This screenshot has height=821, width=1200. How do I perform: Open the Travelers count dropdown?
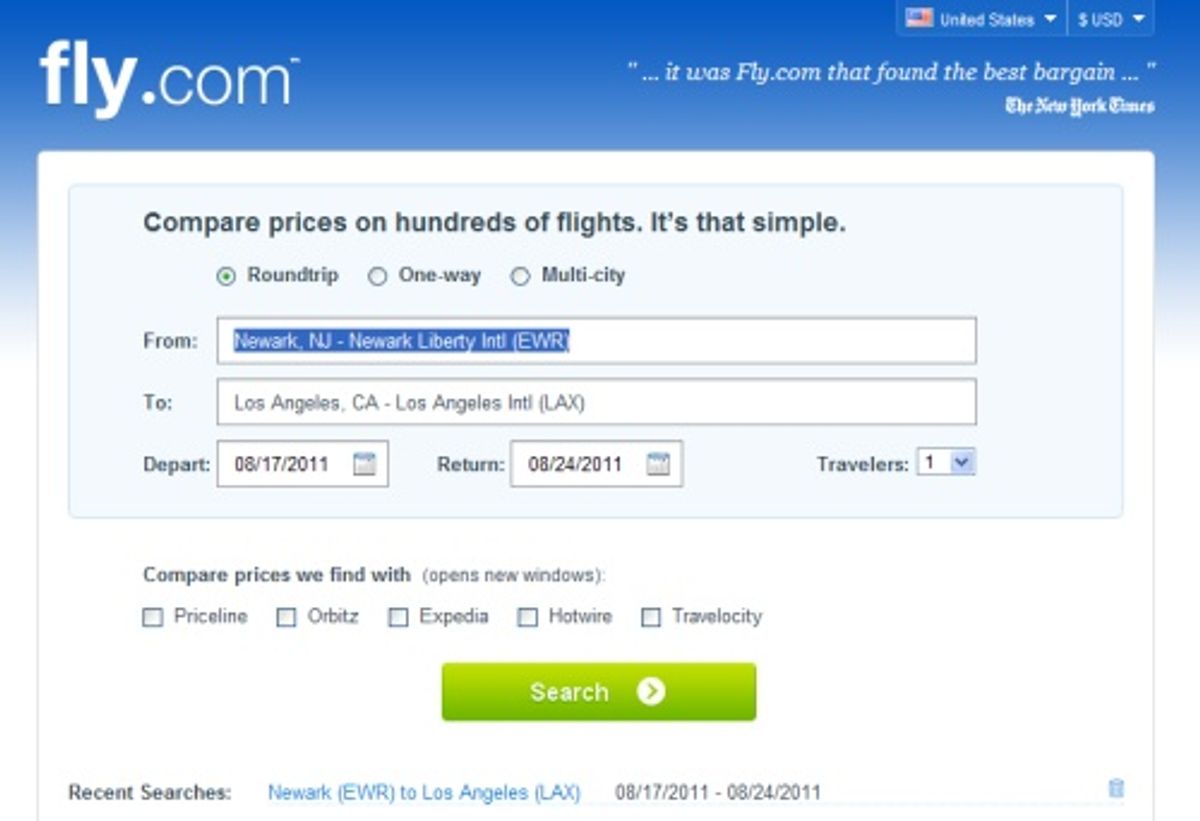coord(946,461)
